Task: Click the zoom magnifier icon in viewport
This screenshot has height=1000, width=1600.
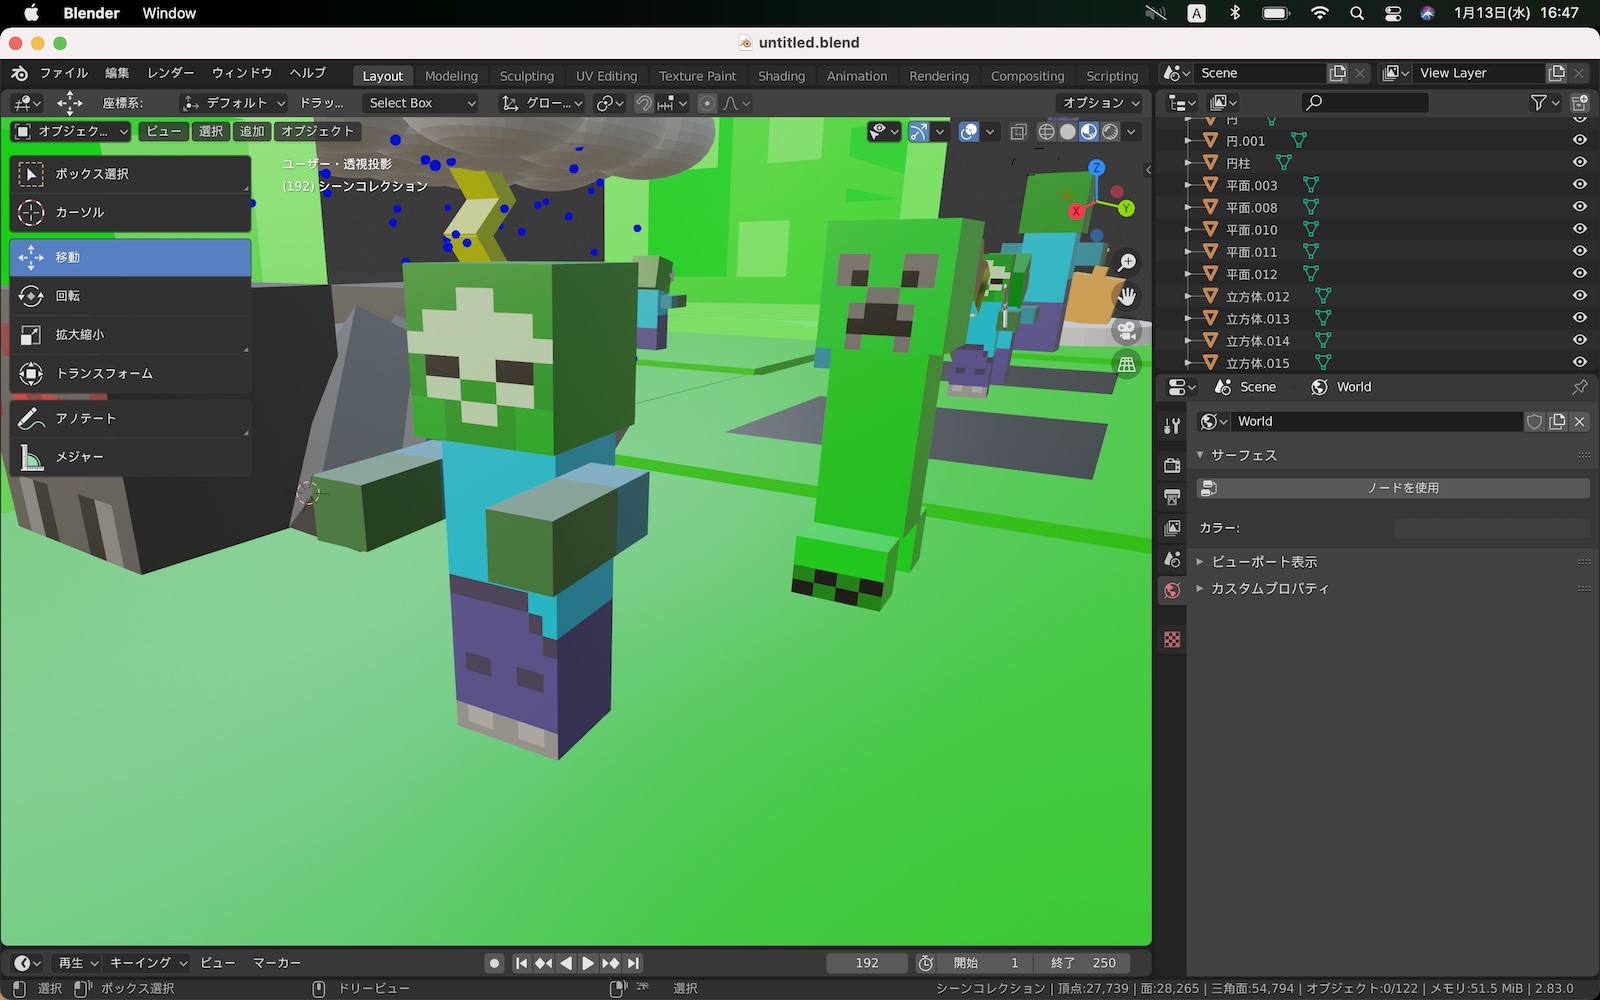Action: pyautogui.click(x=1127, y=262)
